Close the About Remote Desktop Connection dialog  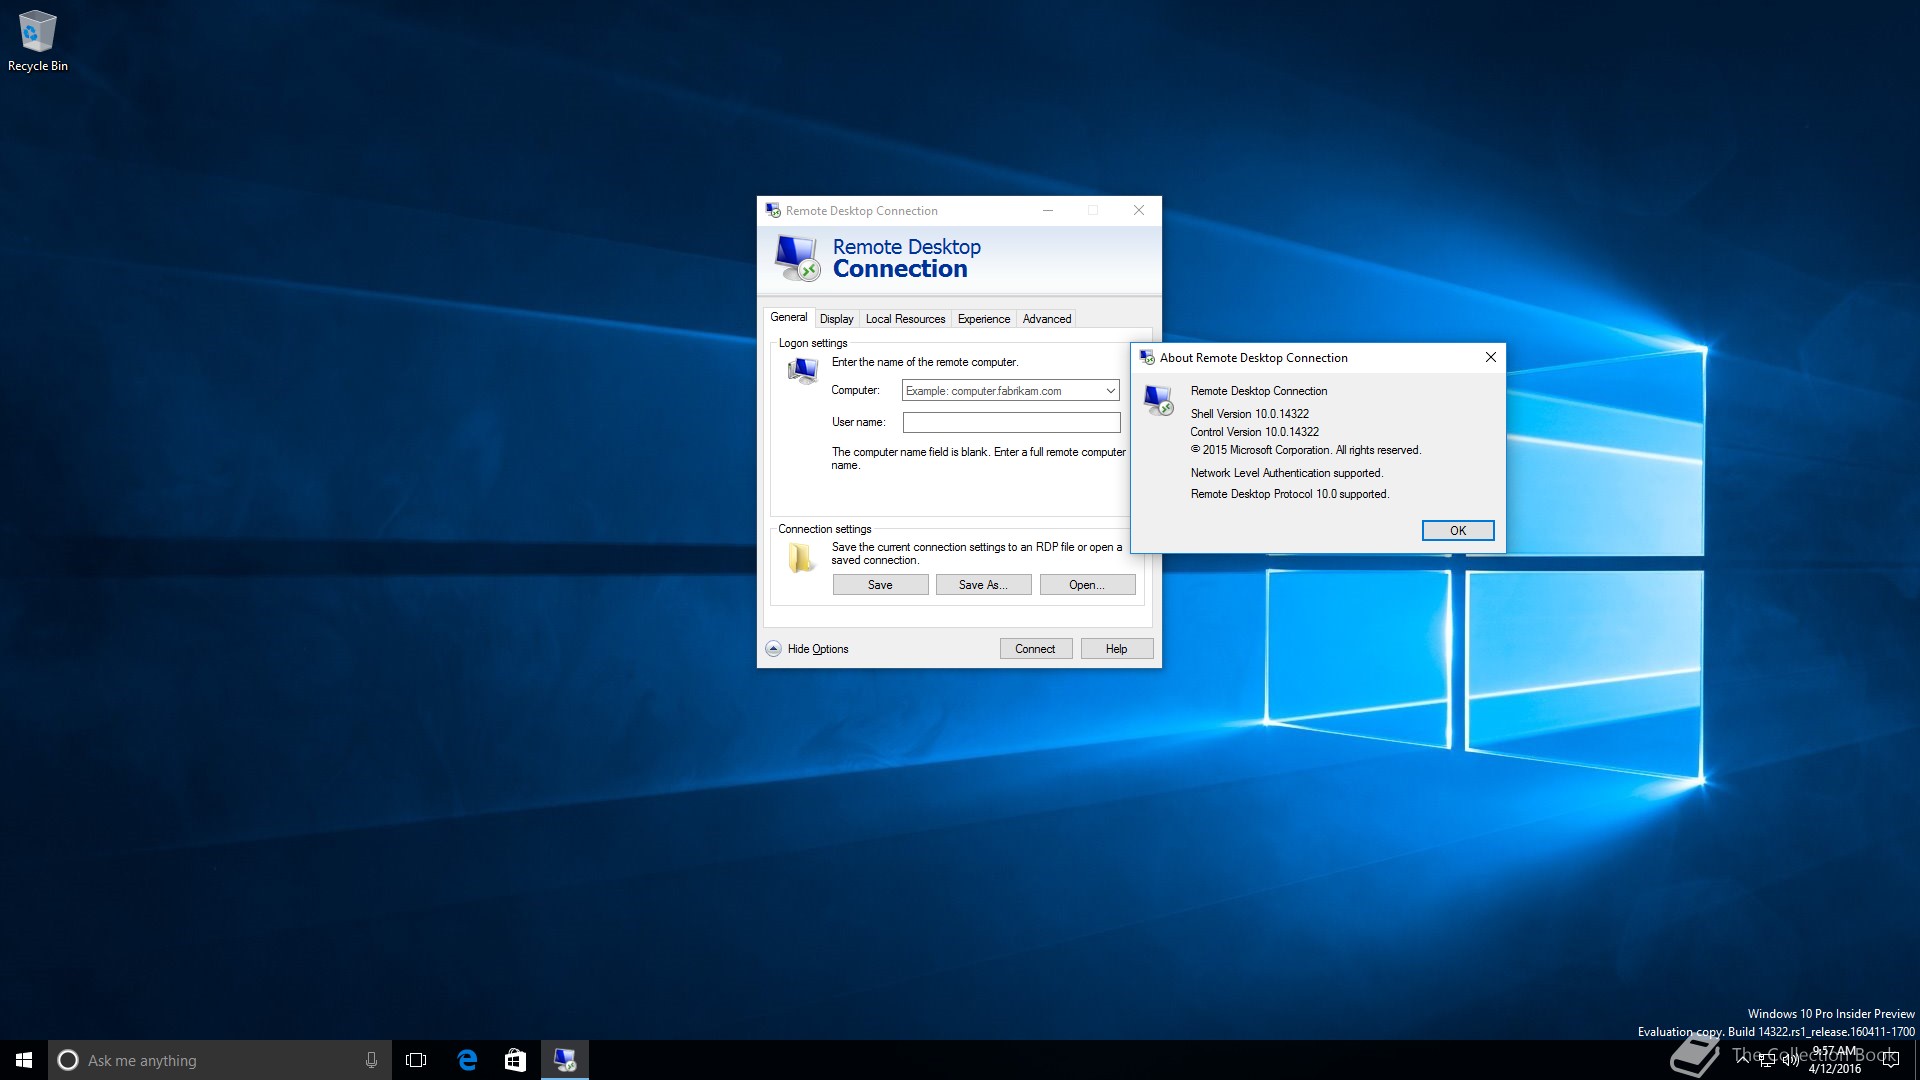click(1490, 357)
